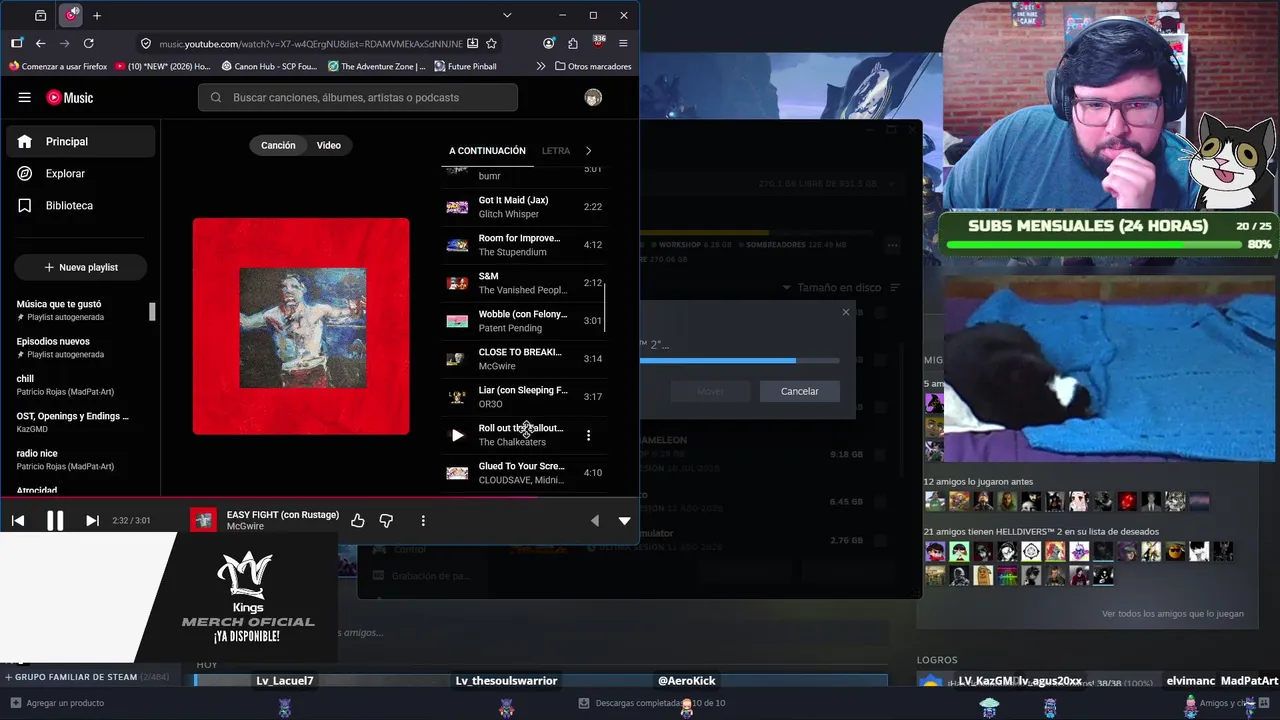
Task: Open the account avatar menu in YouTube Music
Action: (x=593, y=97)
